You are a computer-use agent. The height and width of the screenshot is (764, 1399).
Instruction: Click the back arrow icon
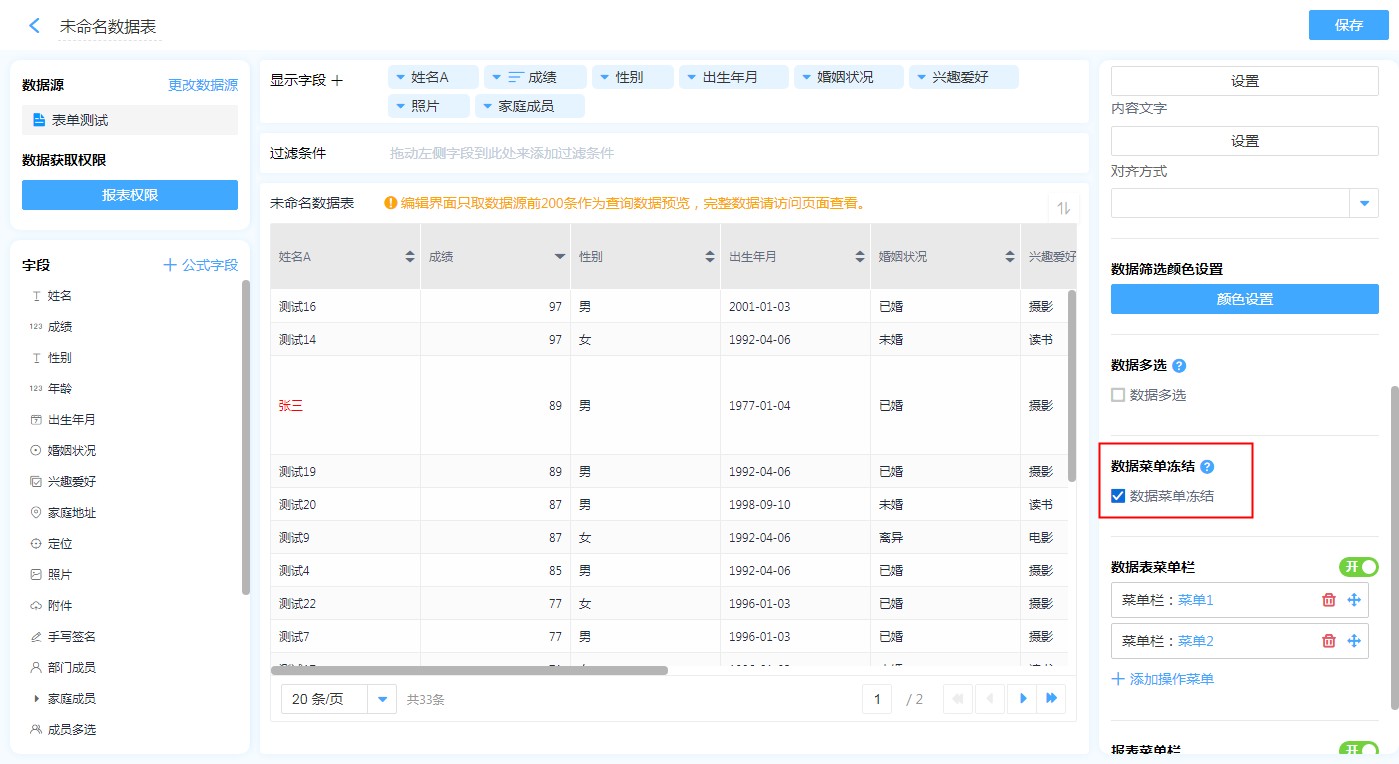[x=35, y=26]
